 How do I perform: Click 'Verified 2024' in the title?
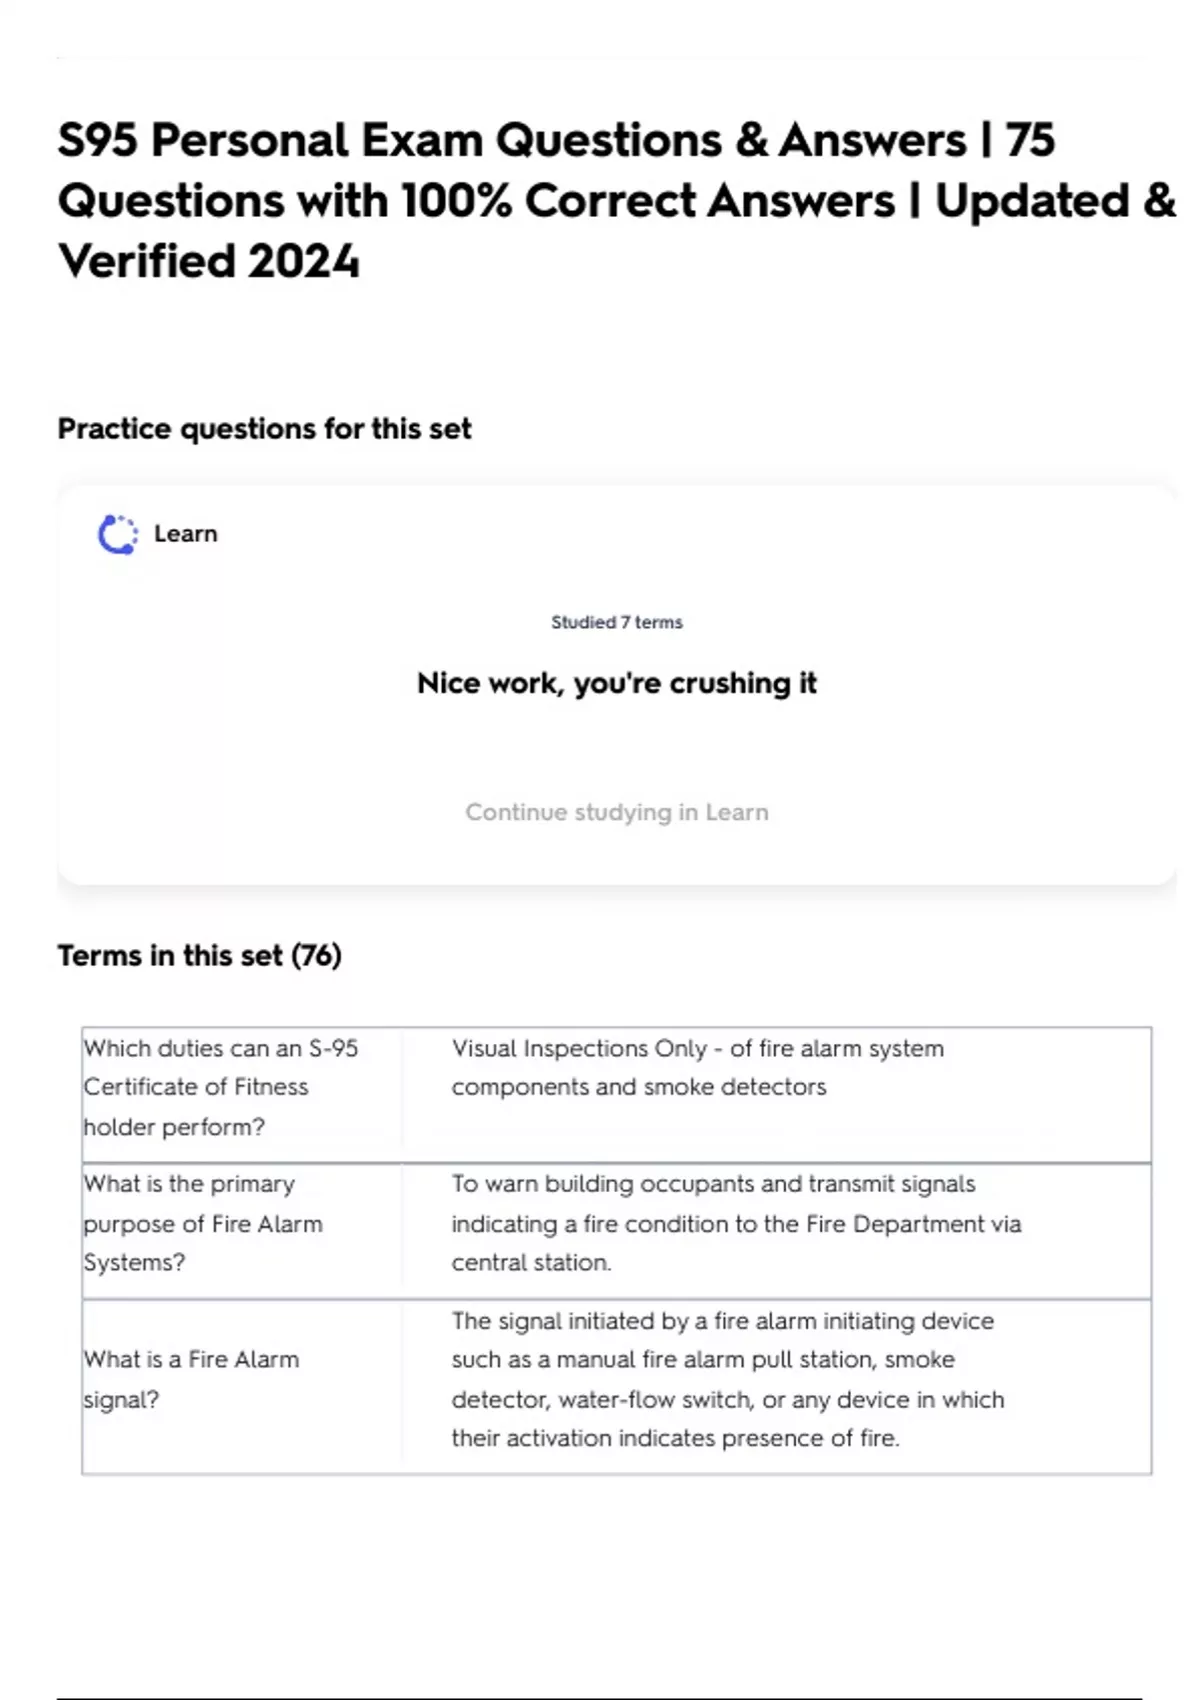(x=209, y=262)
